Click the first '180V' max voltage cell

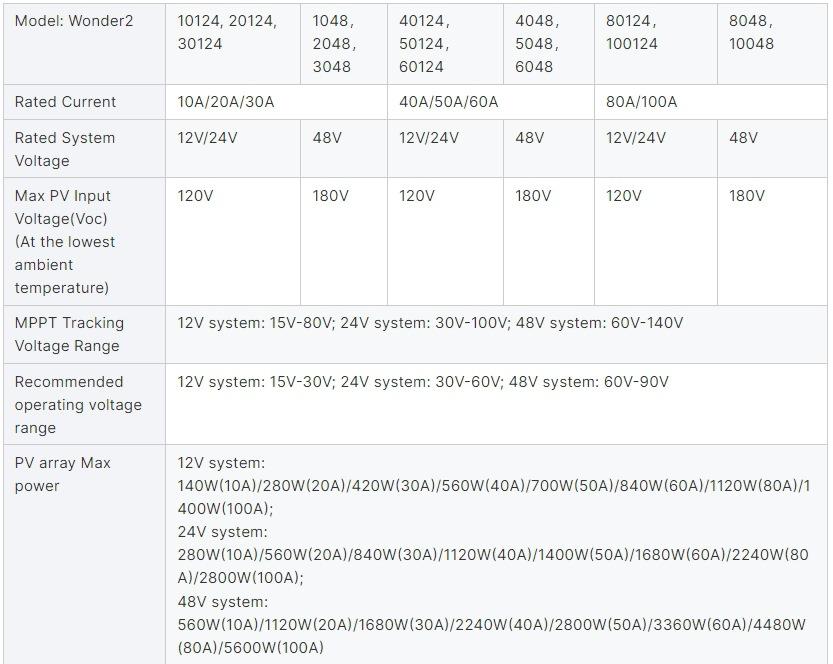pyautogui.click(x=331, y=196)
